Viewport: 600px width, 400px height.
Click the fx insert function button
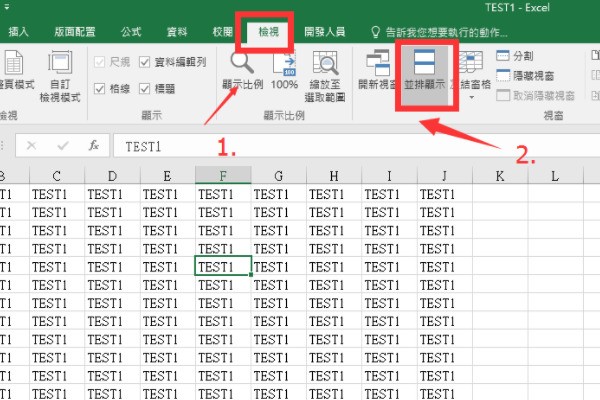(93, 145)
